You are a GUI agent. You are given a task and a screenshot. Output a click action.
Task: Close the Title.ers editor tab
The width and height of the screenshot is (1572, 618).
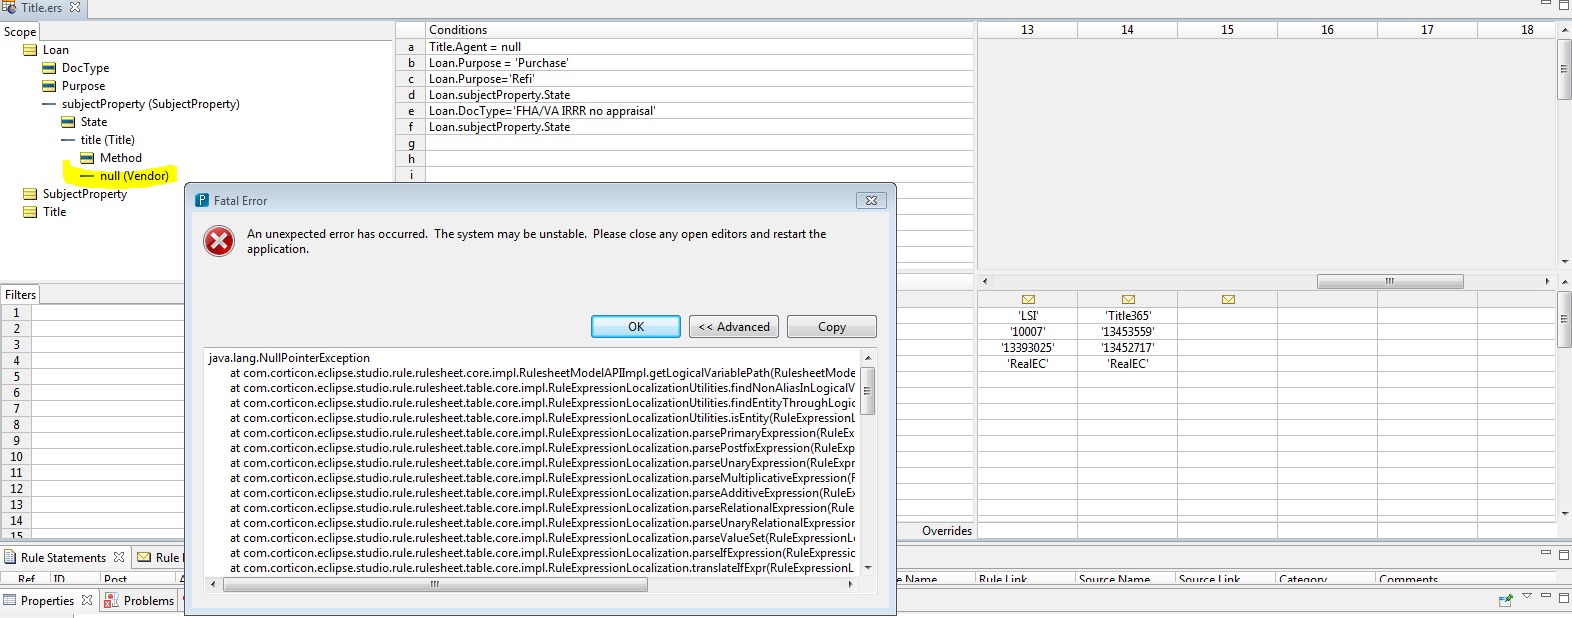tap(75, 7)
